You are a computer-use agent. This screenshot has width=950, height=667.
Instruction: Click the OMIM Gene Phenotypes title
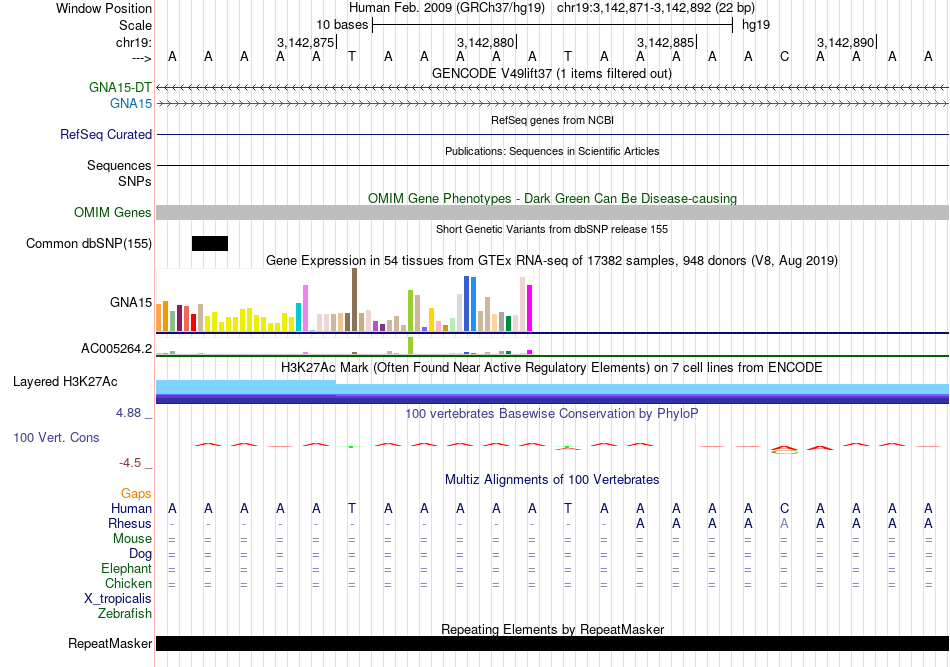point(553,199)
